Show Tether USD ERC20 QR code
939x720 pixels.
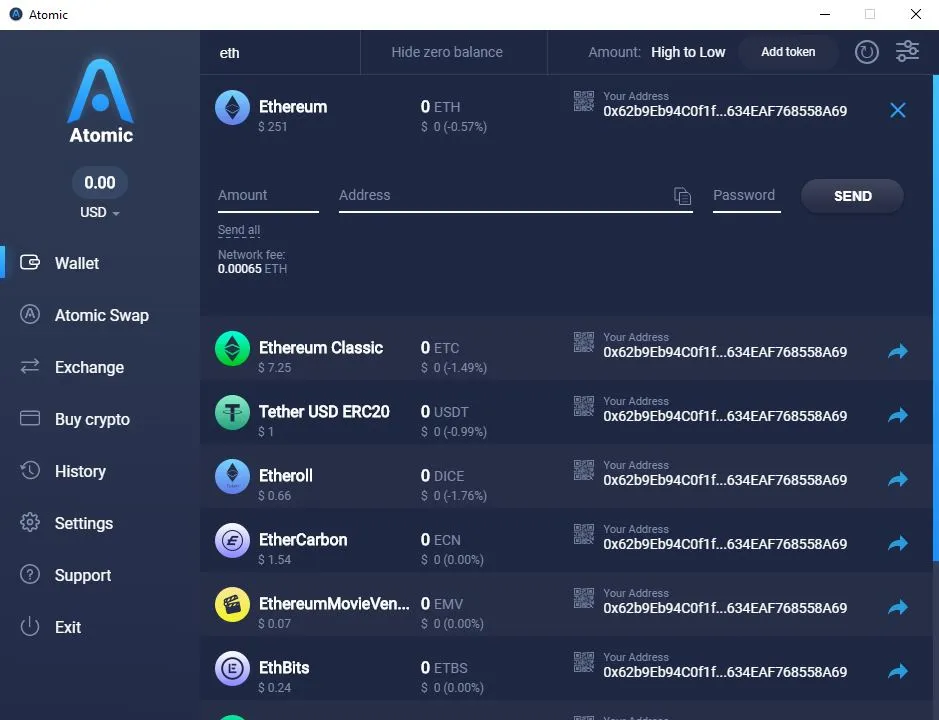click(584, 406)
